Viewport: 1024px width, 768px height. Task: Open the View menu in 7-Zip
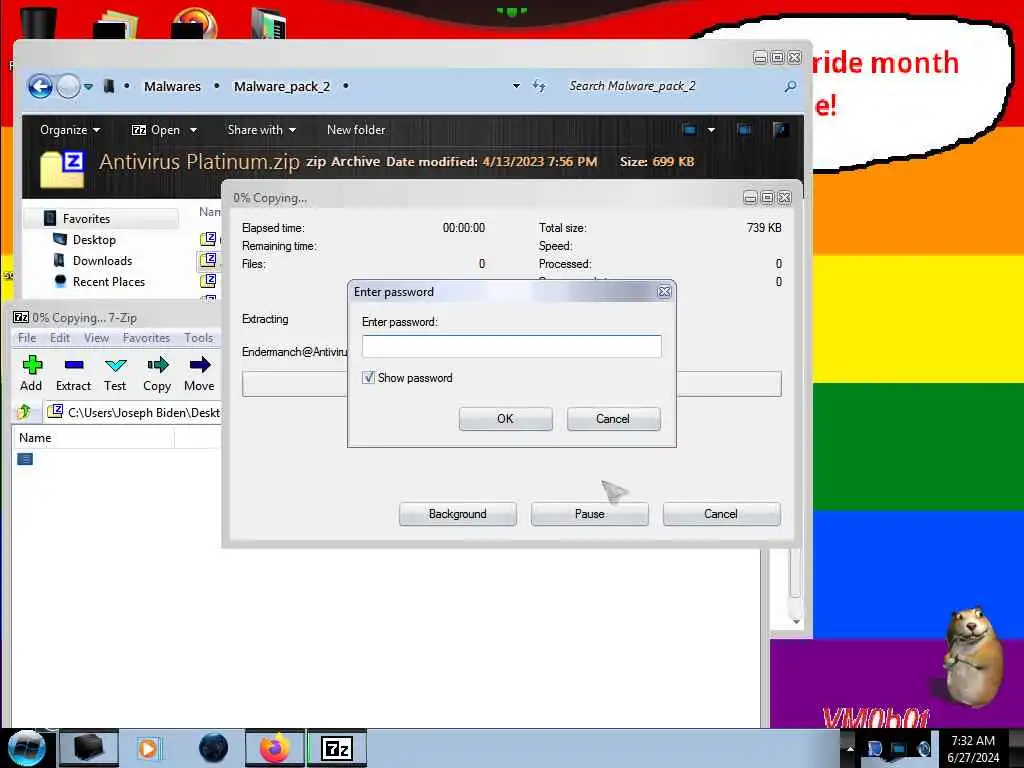96,338
